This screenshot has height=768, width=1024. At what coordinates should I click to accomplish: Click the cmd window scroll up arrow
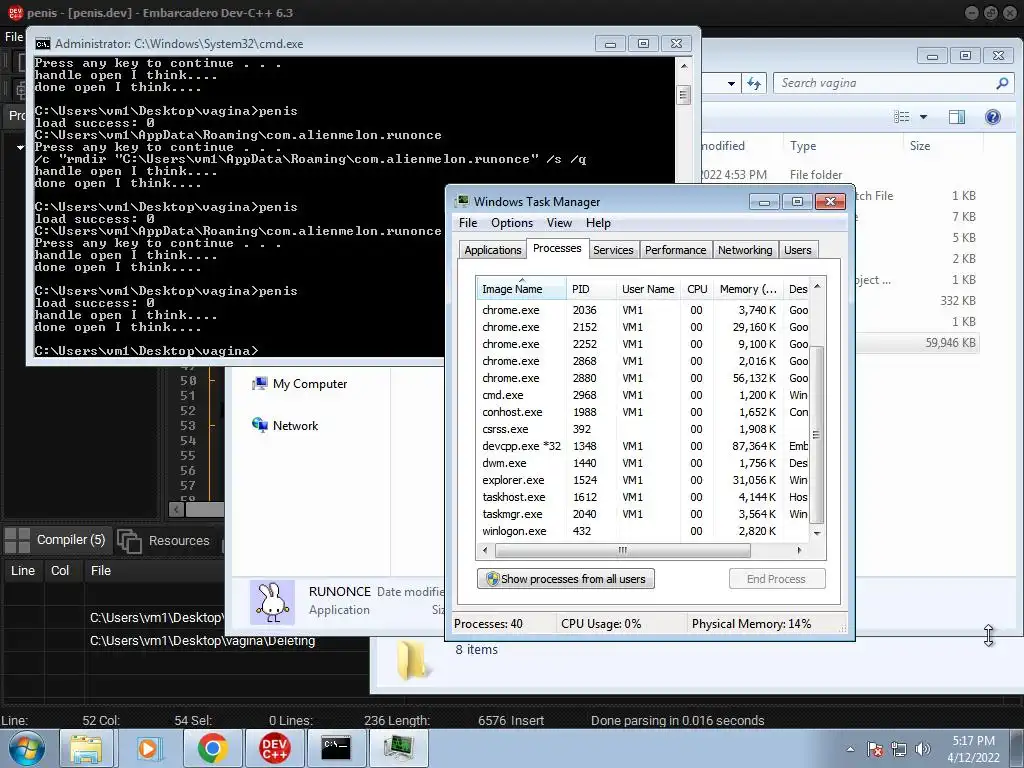(x=684, y=66)
